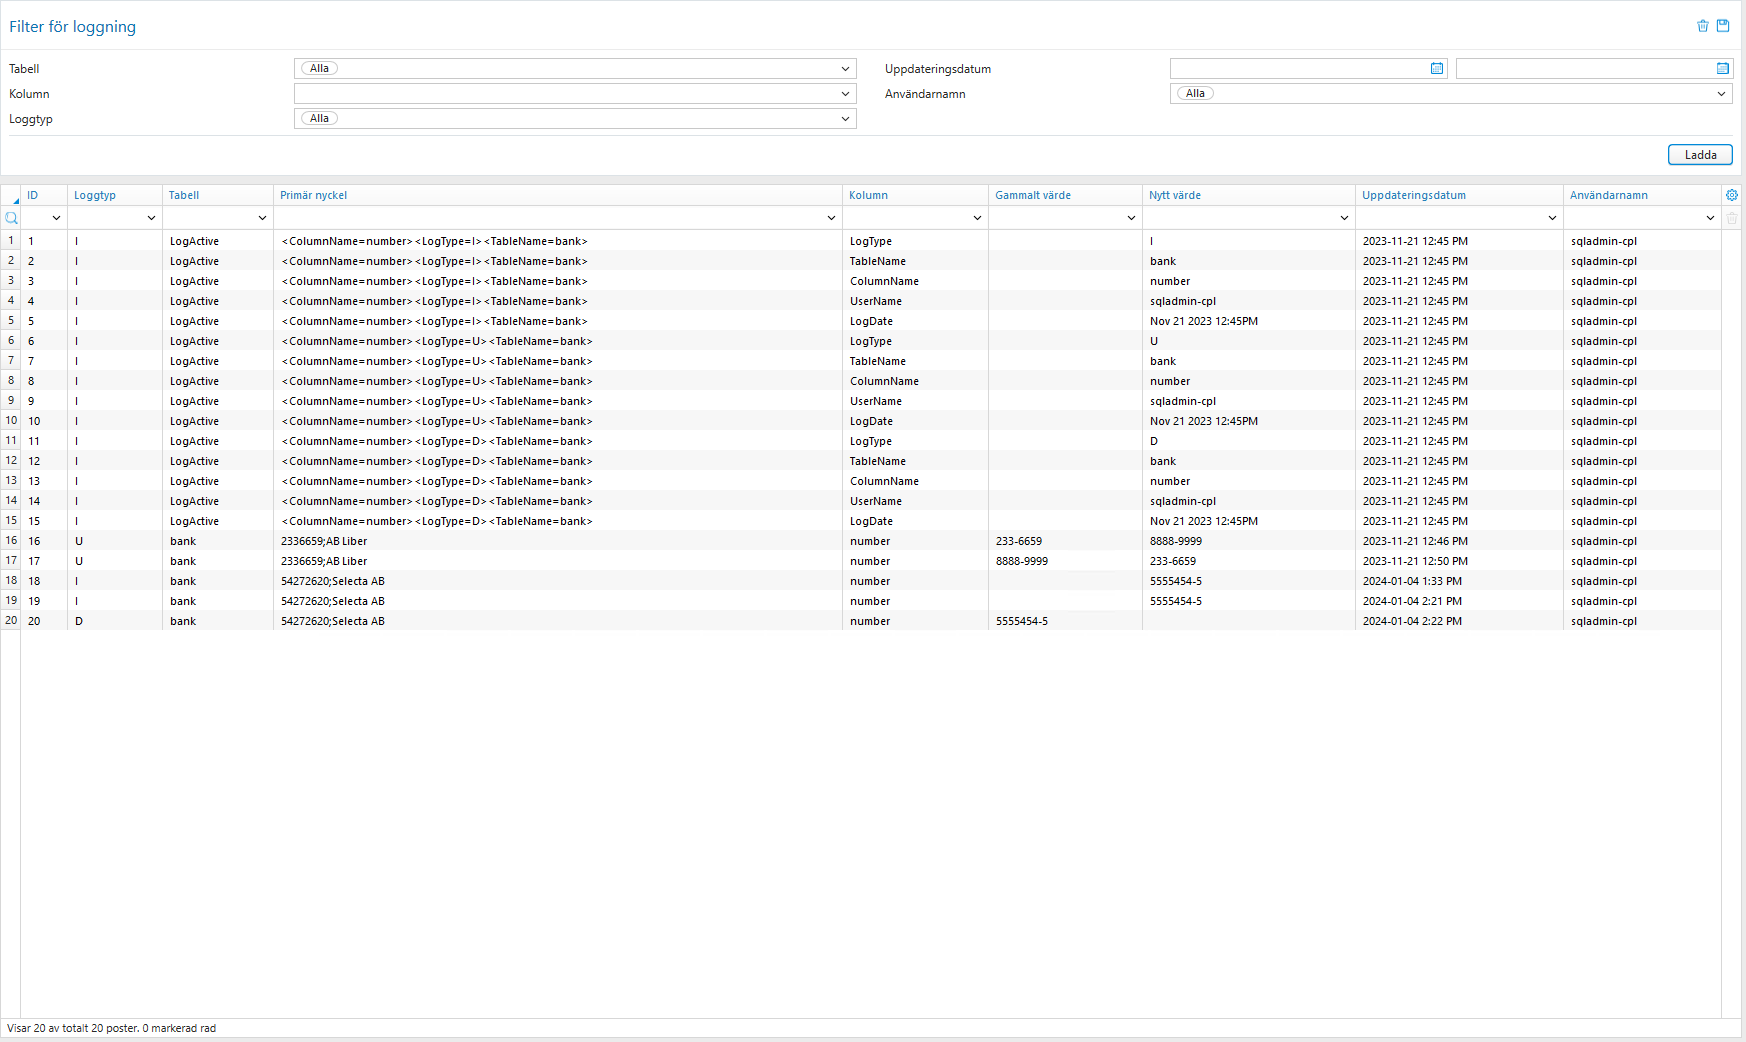This screenshot has height=1042, width=1746.
Task: Open the Loggtyp column filter dropdown in the grid
Action: 151,217
